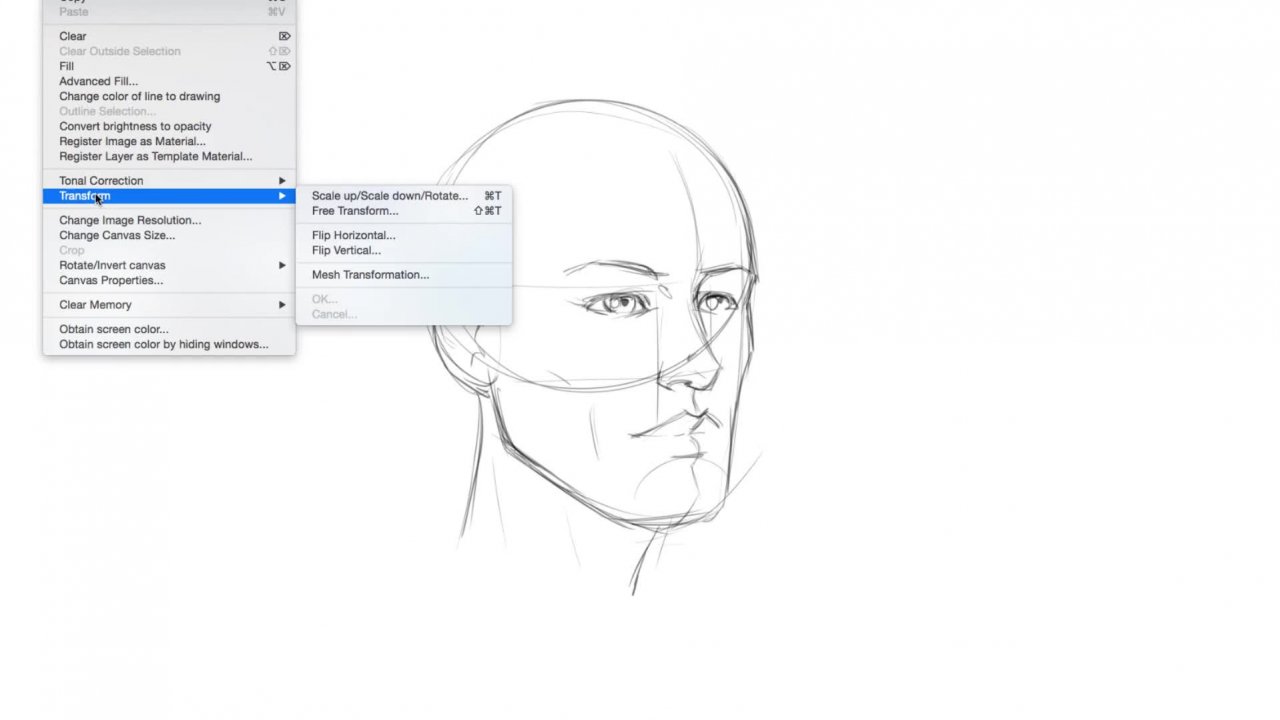
Task: Click the highlighted Transform menu item
Action: click(84, 196)
